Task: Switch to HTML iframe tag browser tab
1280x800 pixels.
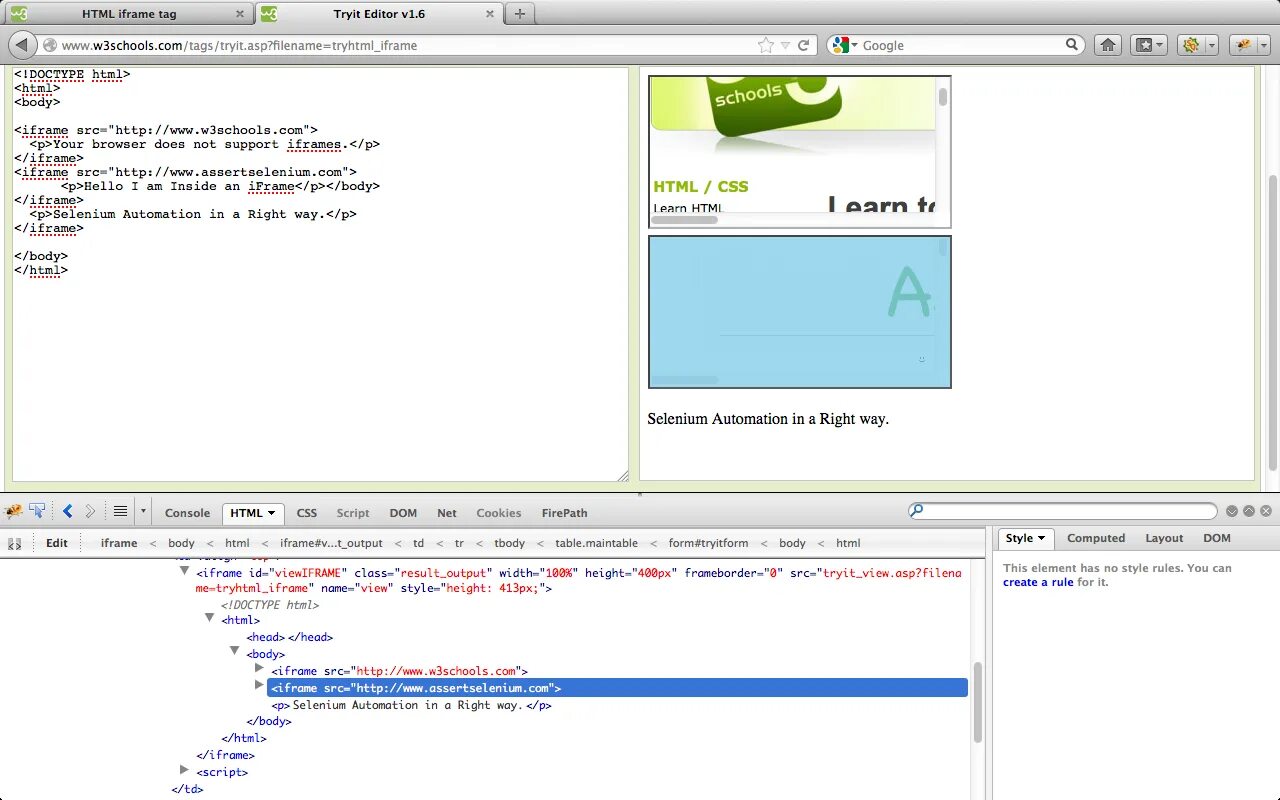Action: coord(128,14)
